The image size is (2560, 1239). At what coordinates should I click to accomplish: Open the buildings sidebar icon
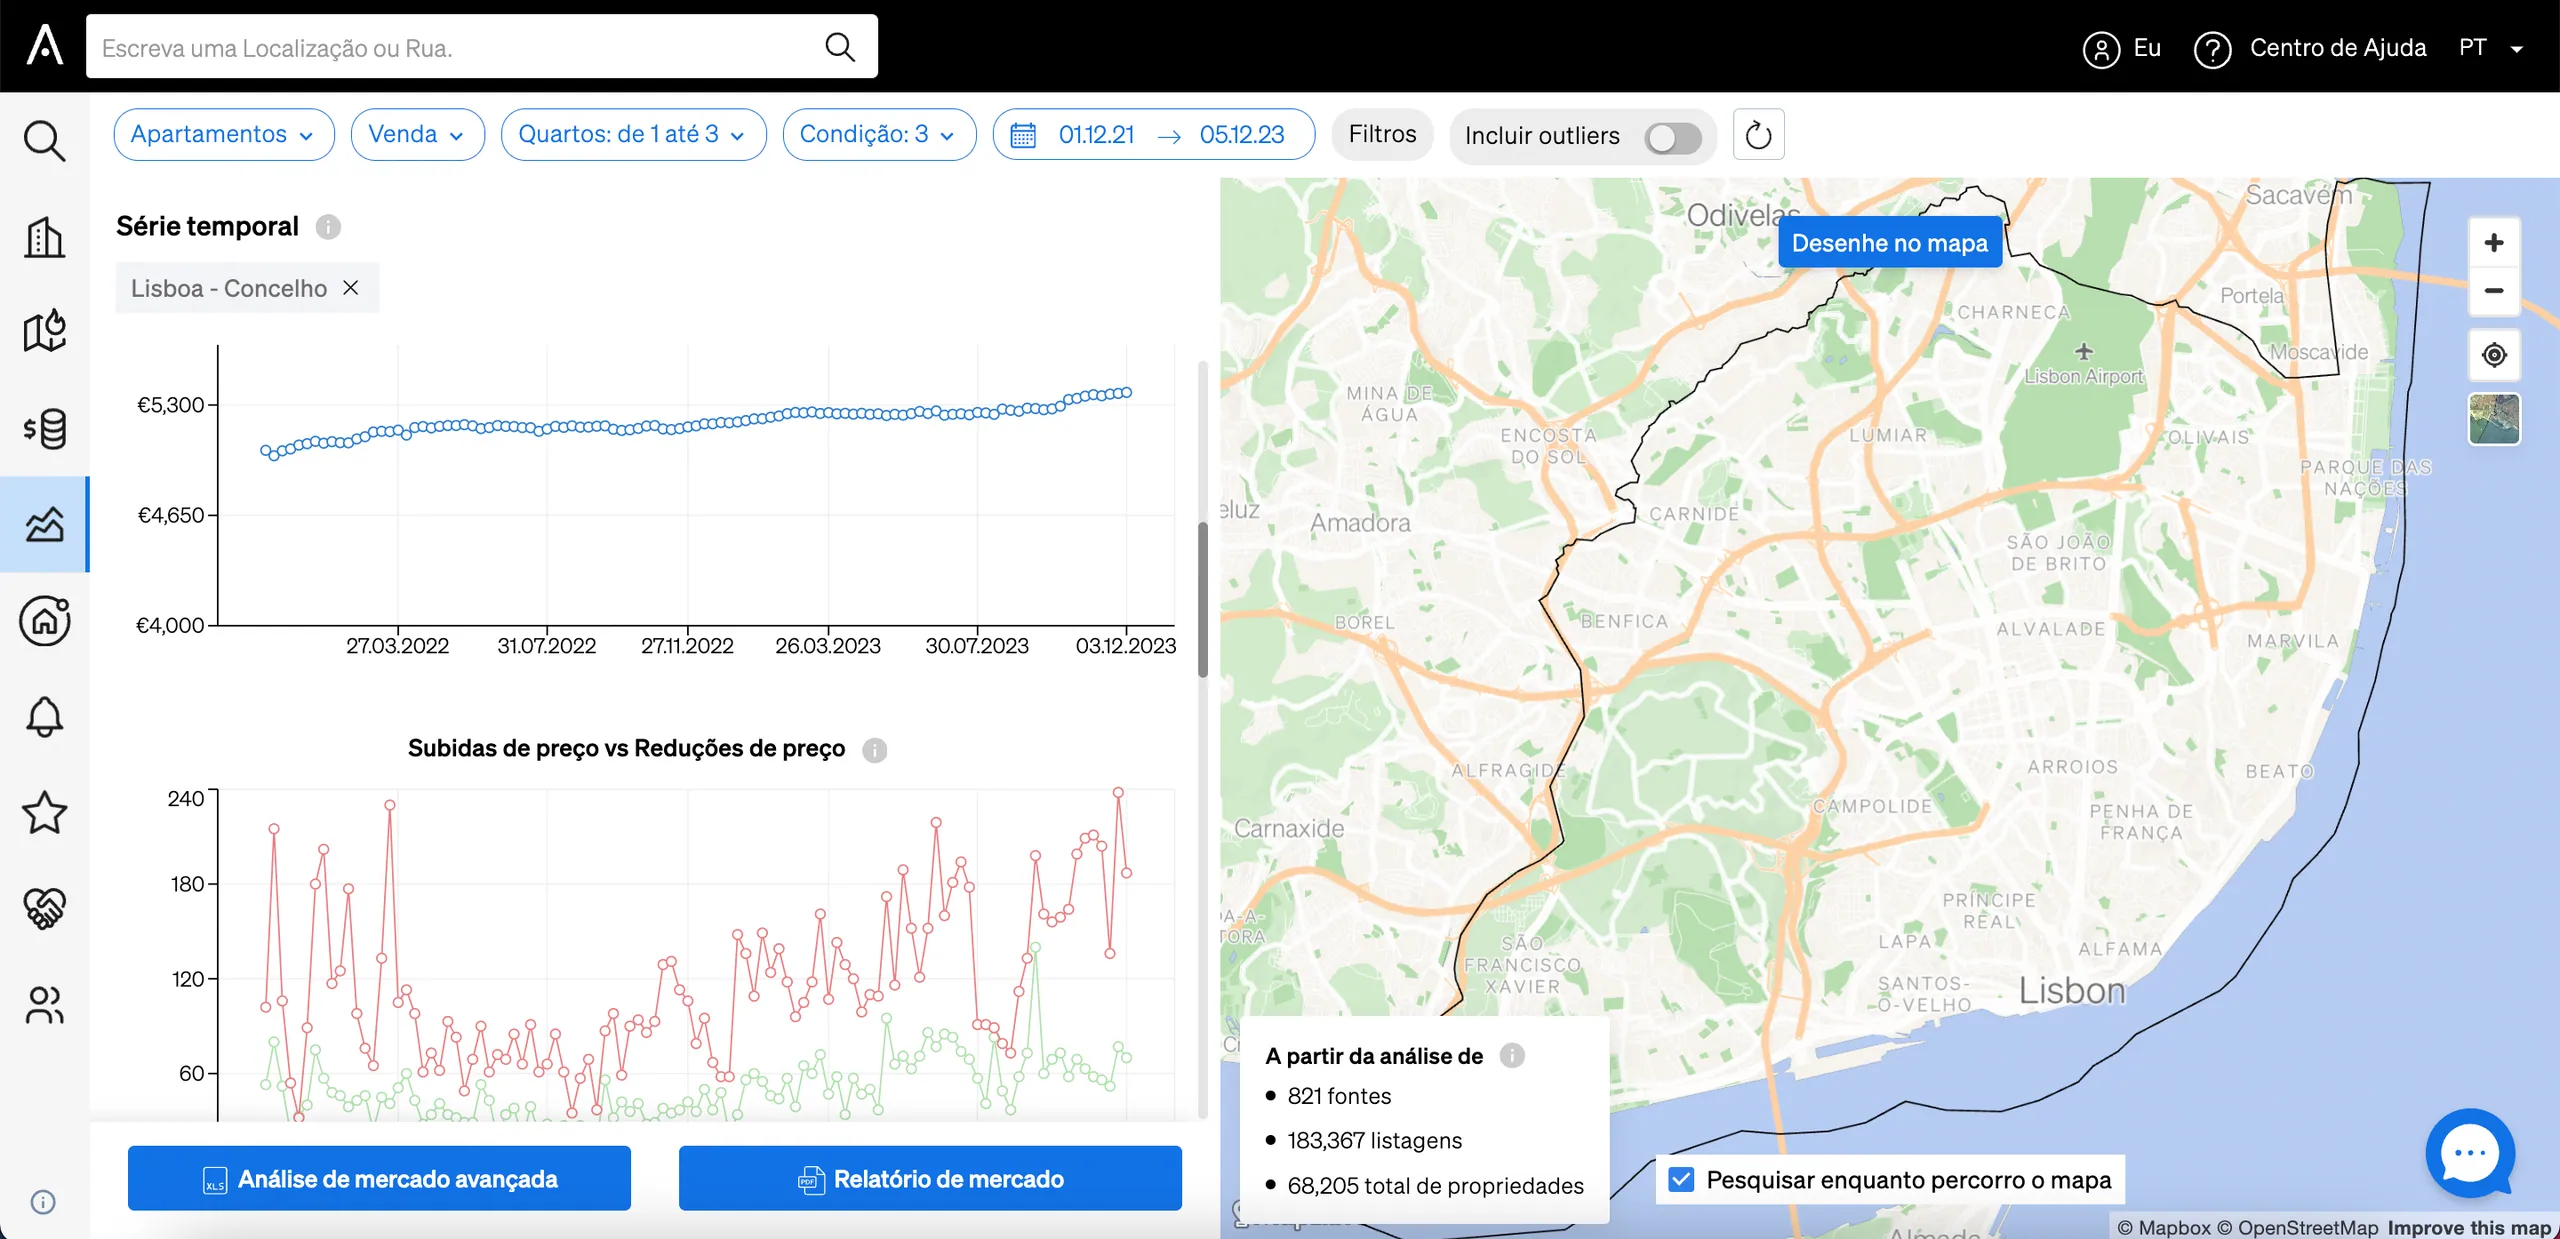(x=44, y=237)
